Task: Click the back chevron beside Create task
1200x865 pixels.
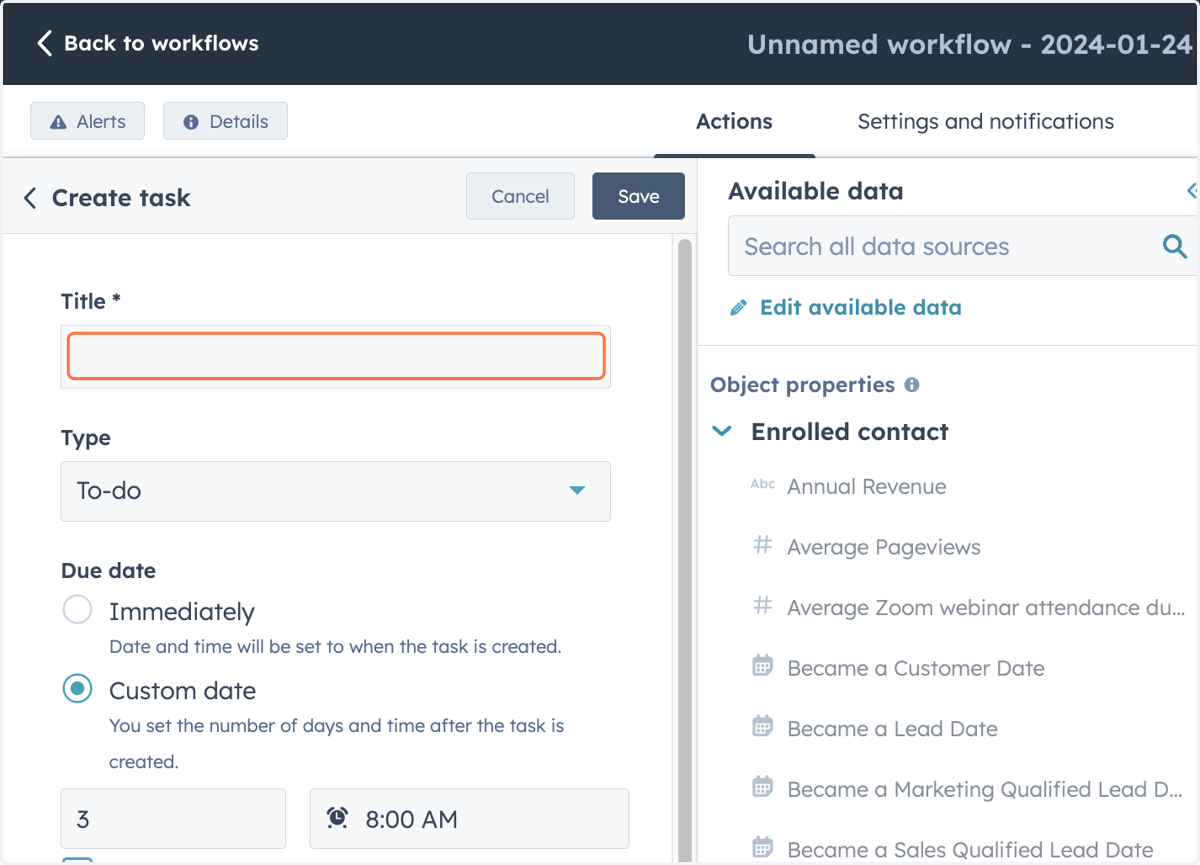Action: (30, 198)
